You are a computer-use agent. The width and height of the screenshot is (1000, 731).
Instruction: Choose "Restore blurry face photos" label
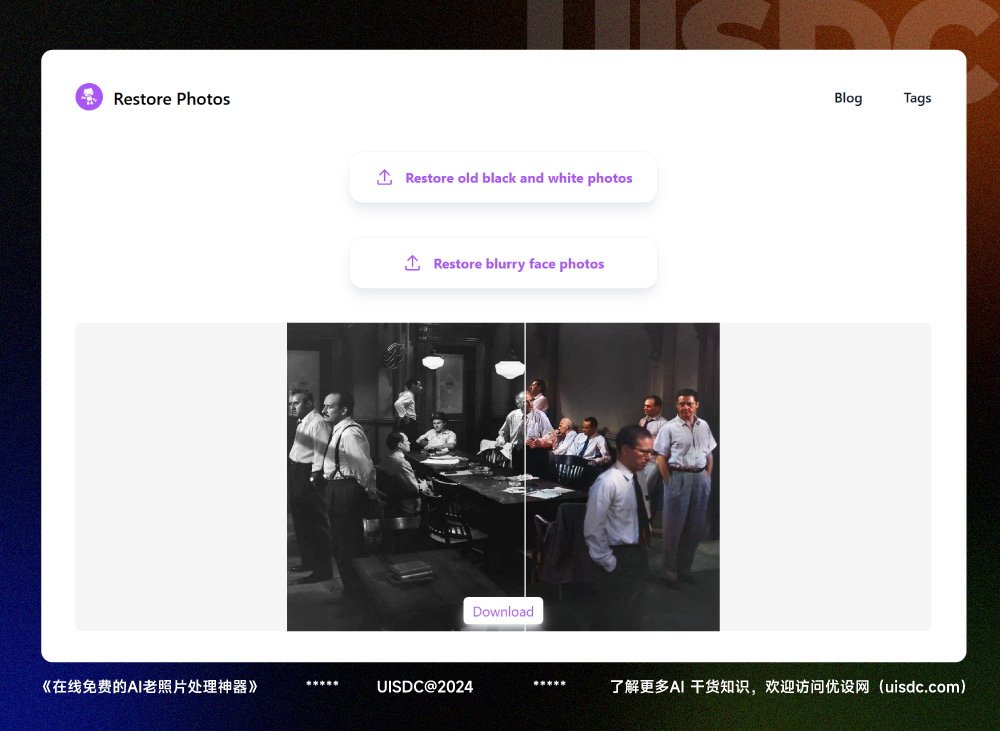518,264
